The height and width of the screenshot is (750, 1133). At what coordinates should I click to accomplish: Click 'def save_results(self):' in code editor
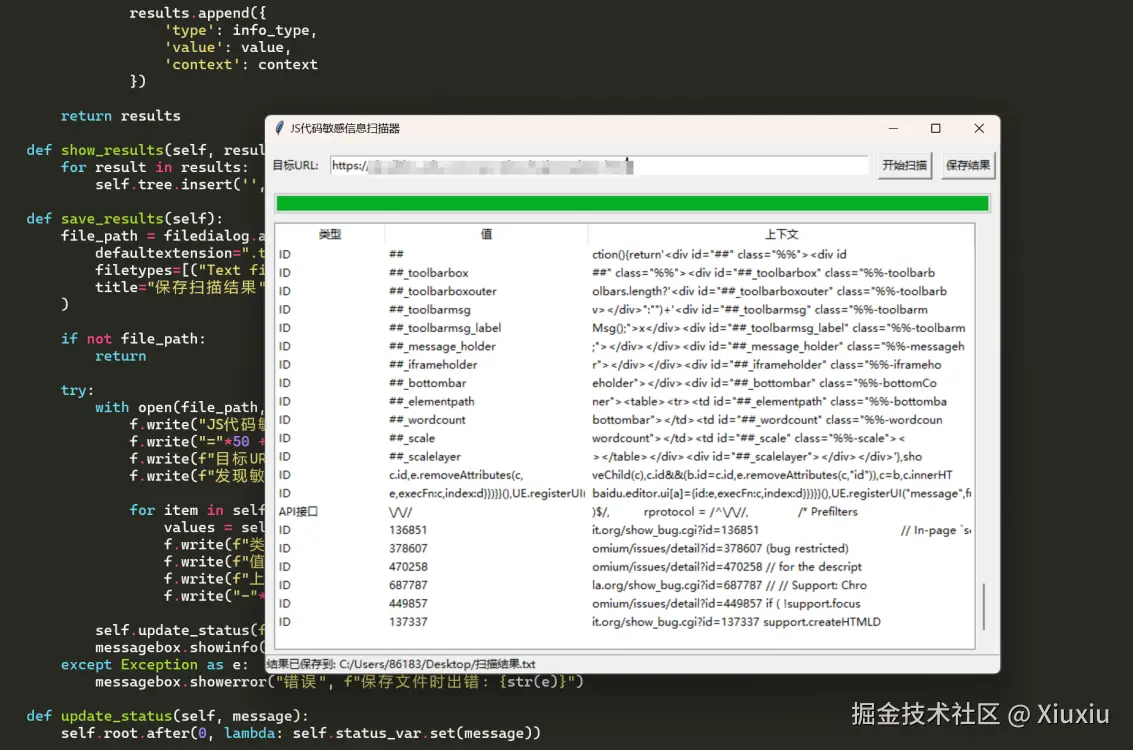point(124,218)
